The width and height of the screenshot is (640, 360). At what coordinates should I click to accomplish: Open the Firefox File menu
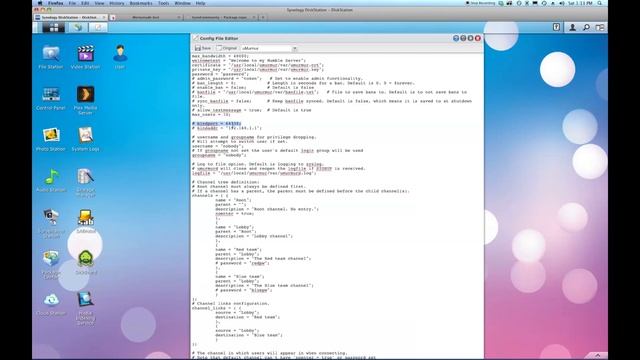(72, 3)
